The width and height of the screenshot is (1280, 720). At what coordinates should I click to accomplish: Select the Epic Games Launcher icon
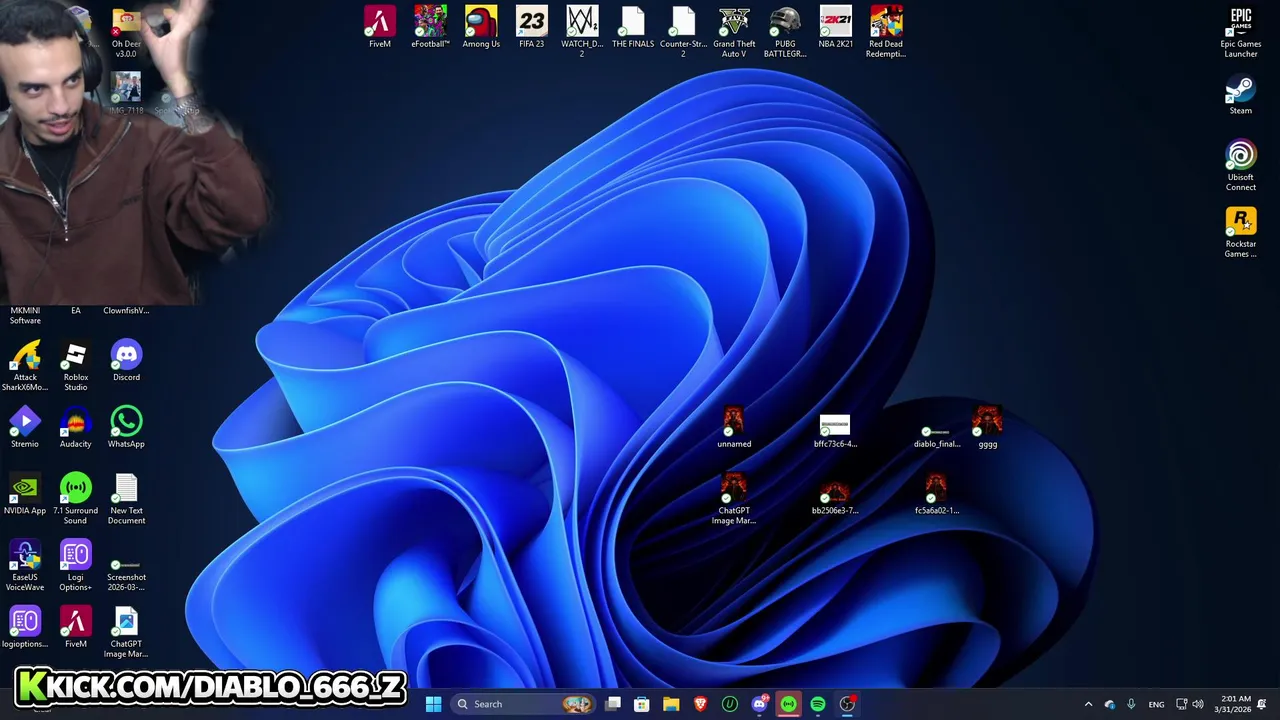[1240, 33]
